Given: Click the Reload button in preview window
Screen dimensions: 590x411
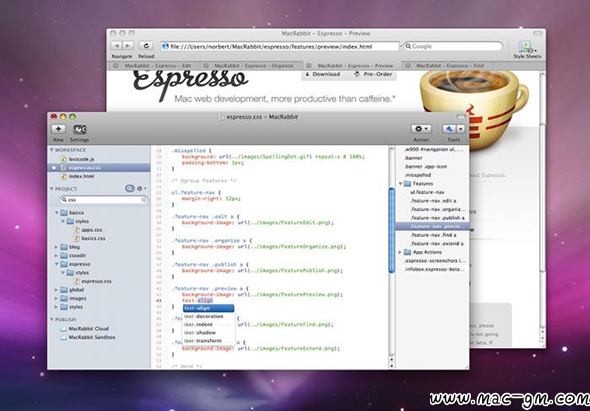Looking at the screenshot, I should point(146,46).
